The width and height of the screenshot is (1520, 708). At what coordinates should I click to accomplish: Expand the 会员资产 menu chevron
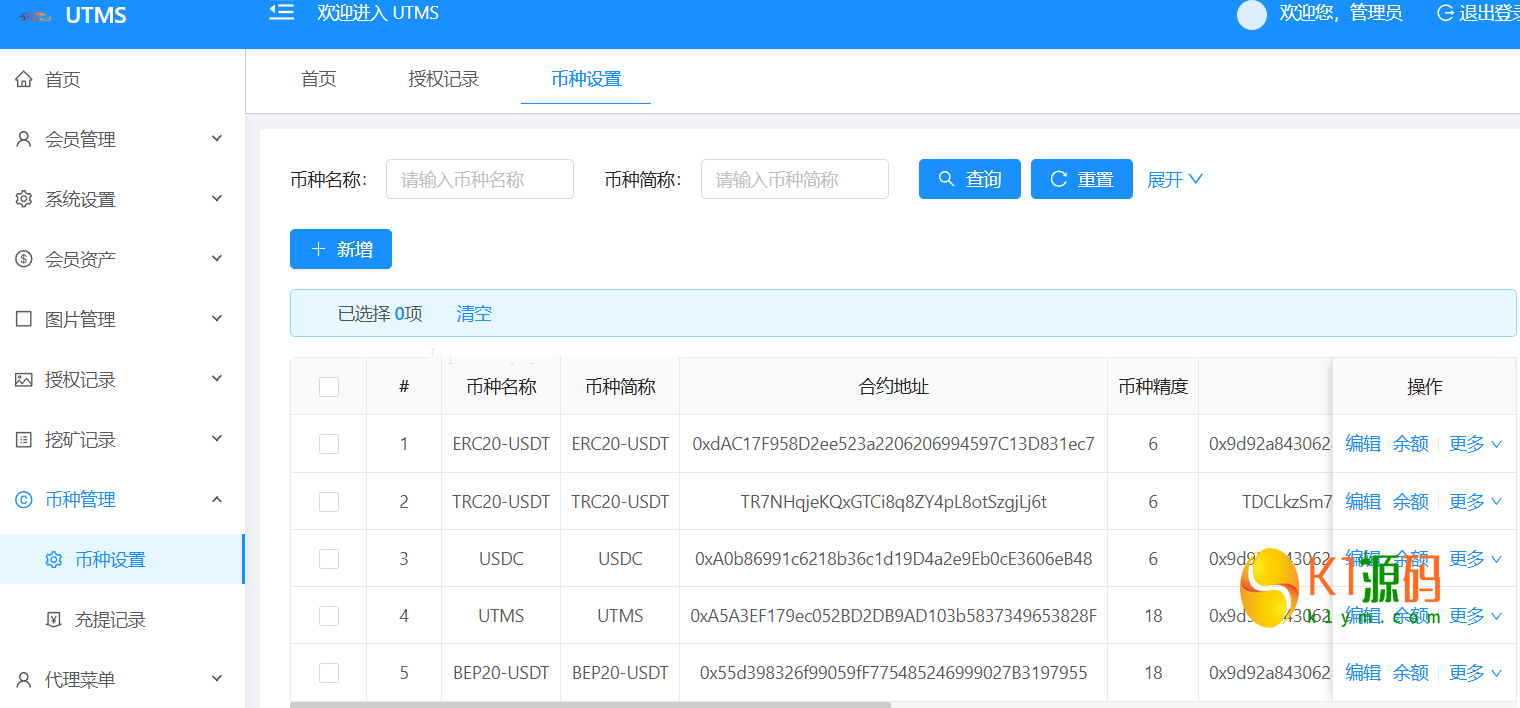(217, 259)
